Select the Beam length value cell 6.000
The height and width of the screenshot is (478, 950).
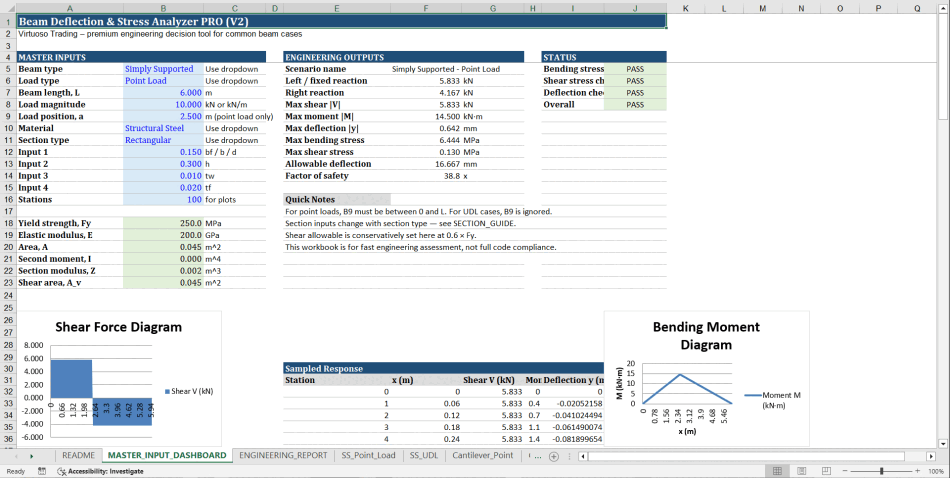coord(160,92)
